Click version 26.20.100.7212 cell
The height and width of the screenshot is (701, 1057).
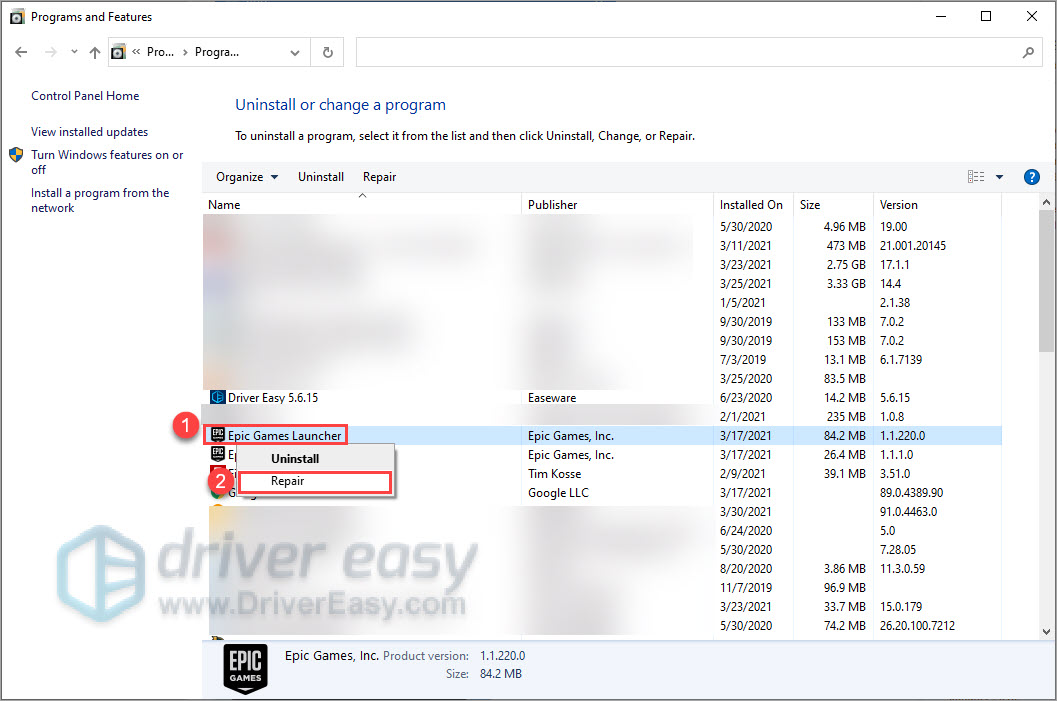point(917,626)
